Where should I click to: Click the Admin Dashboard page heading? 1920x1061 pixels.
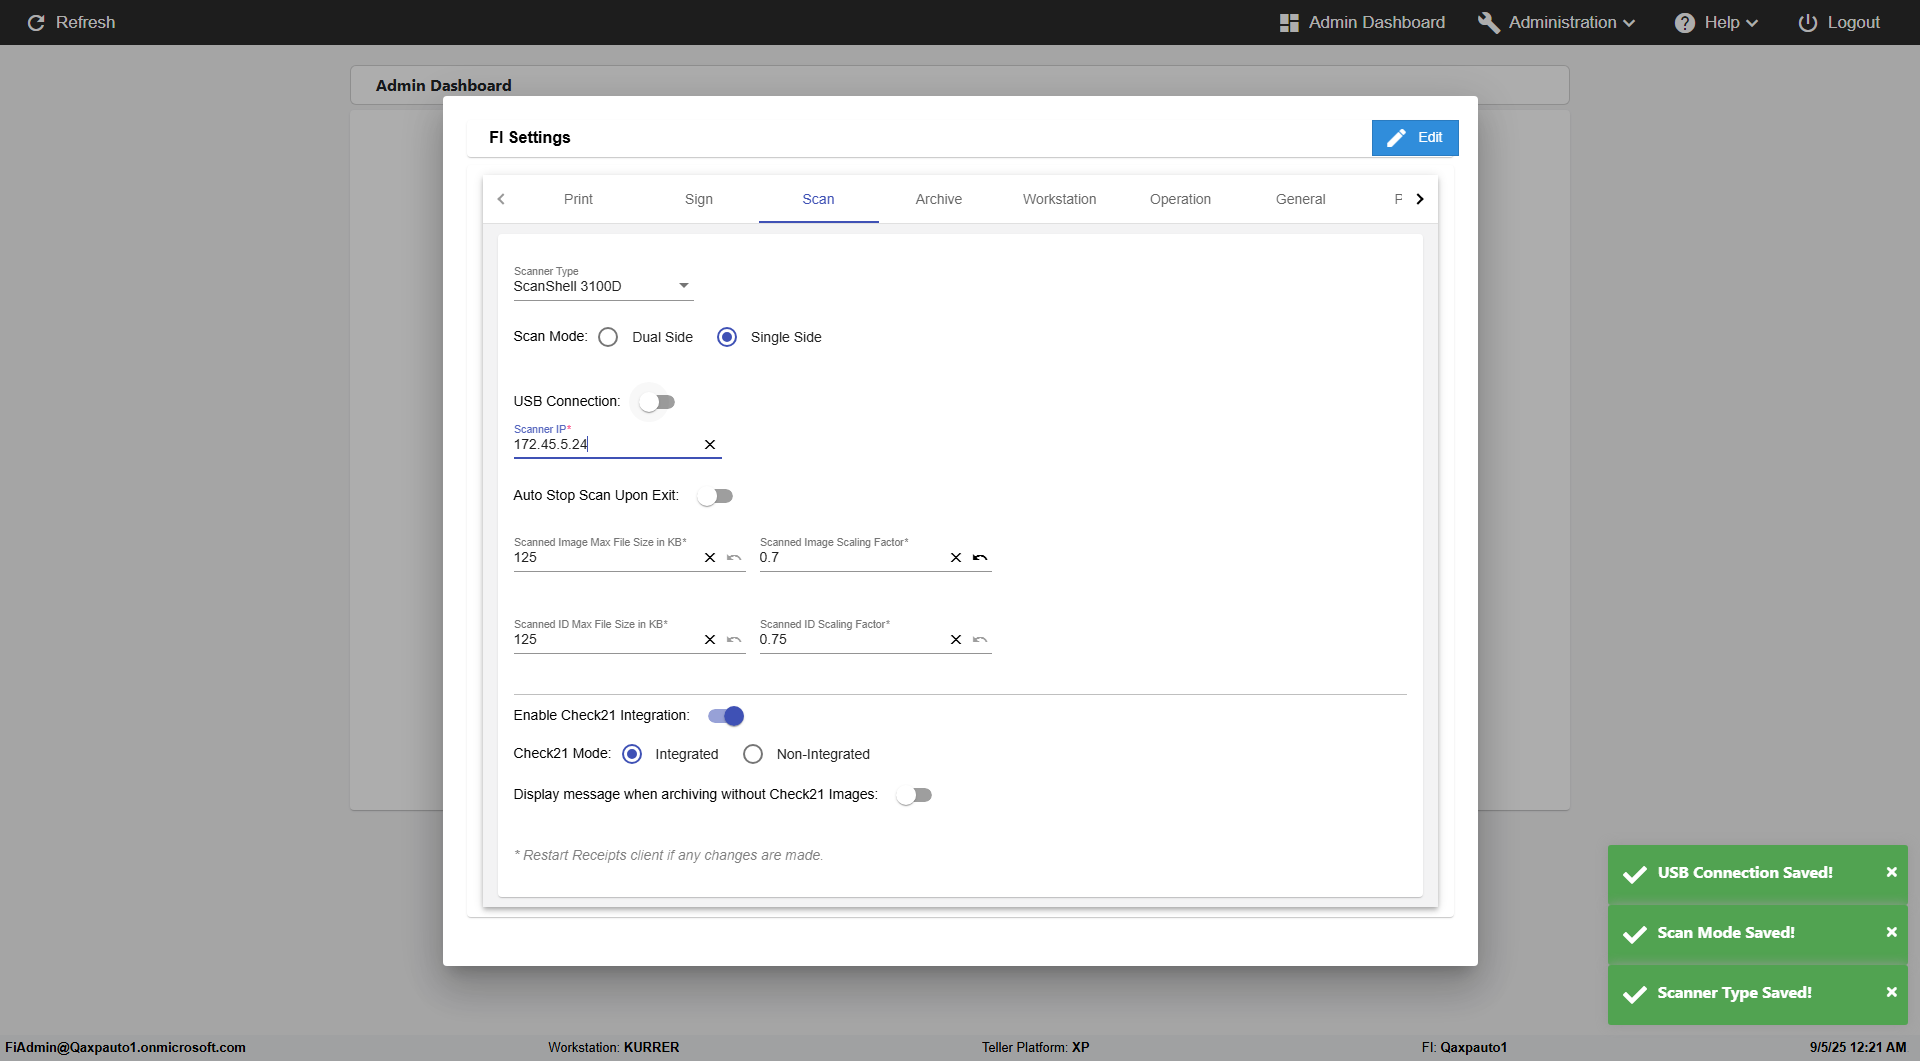point(443,85)
